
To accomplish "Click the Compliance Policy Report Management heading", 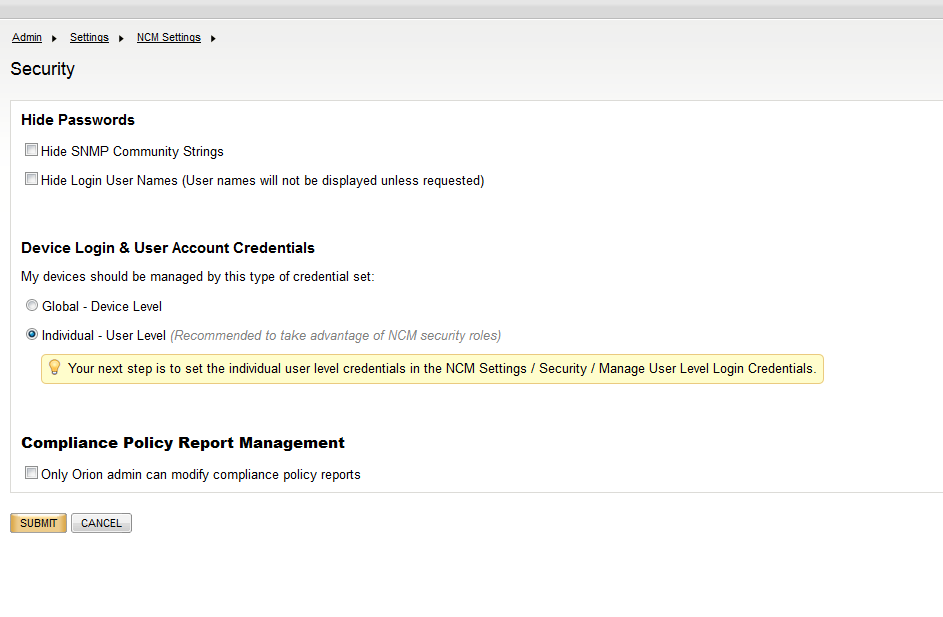I will click(x=183, y=442).
